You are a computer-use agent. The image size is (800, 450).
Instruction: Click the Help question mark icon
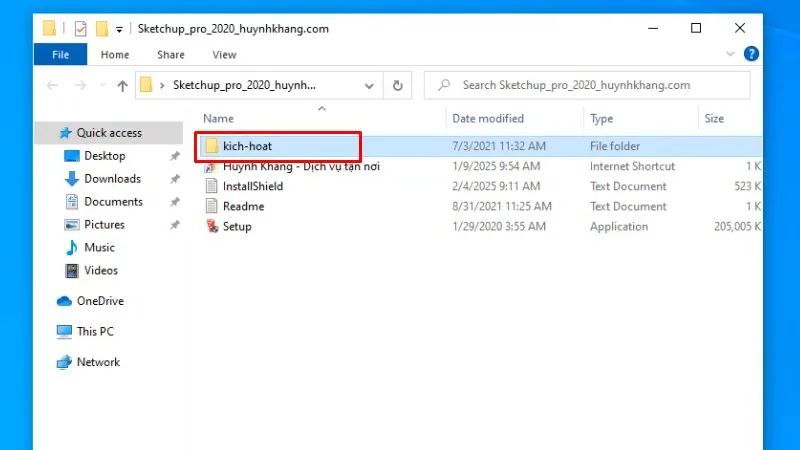click(751, 54)
